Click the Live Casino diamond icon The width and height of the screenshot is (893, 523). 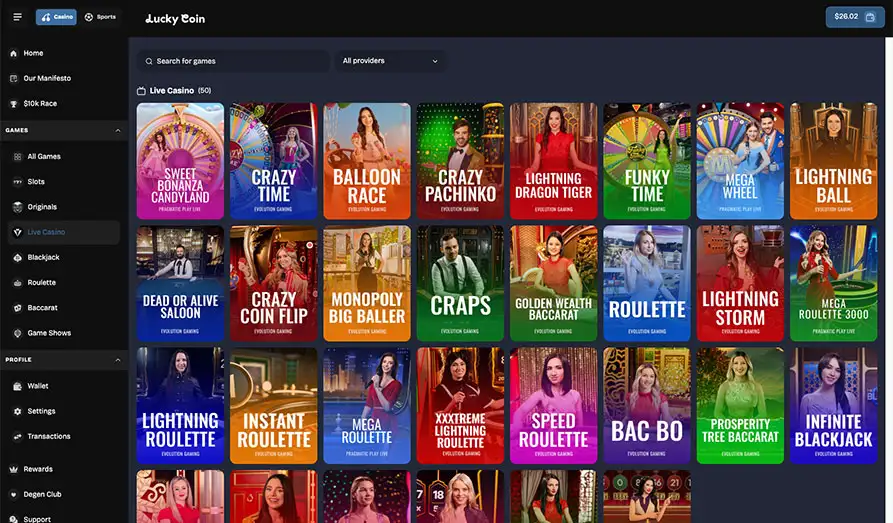[18, 232]
